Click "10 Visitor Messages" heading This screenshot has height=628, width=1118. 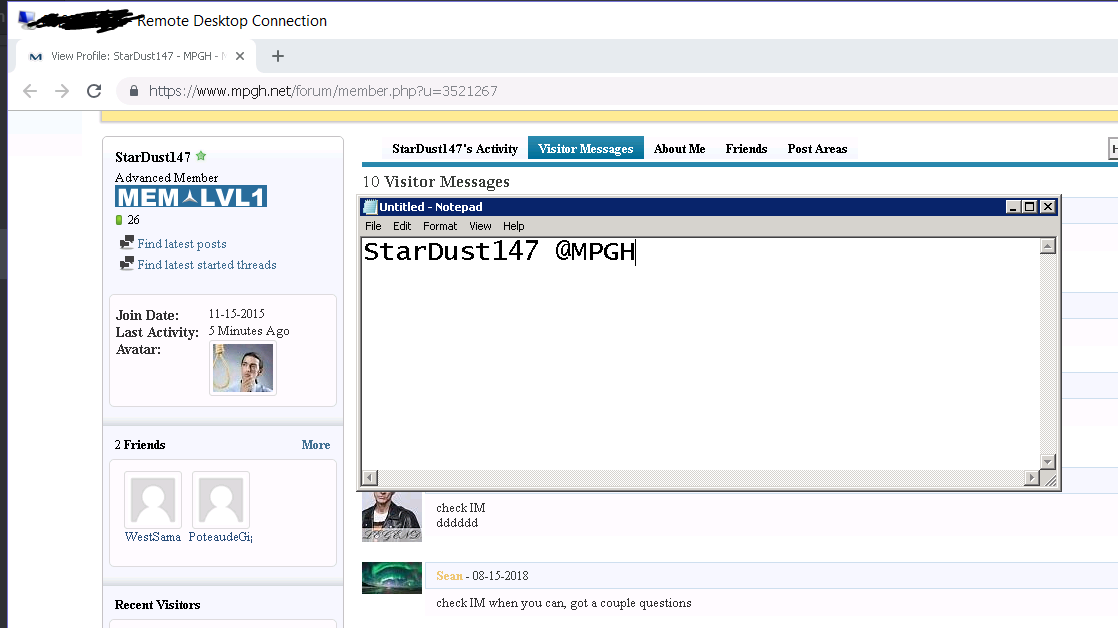436,182
